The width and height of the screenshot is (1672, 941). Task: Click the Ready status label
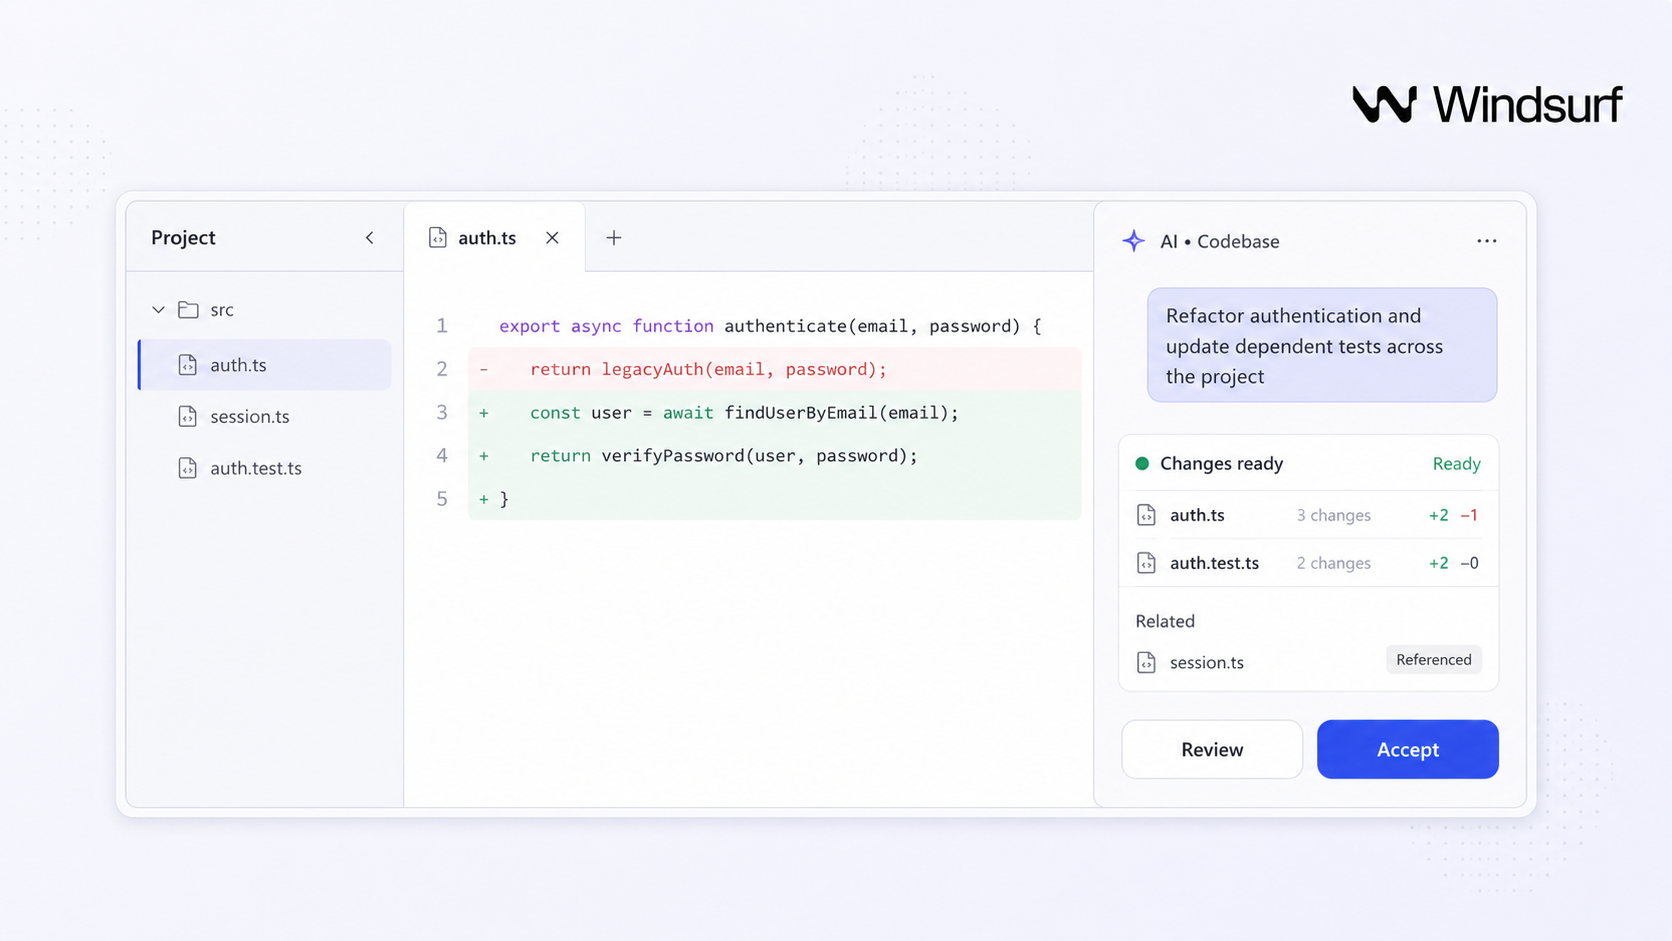[x=1456, y=464]
